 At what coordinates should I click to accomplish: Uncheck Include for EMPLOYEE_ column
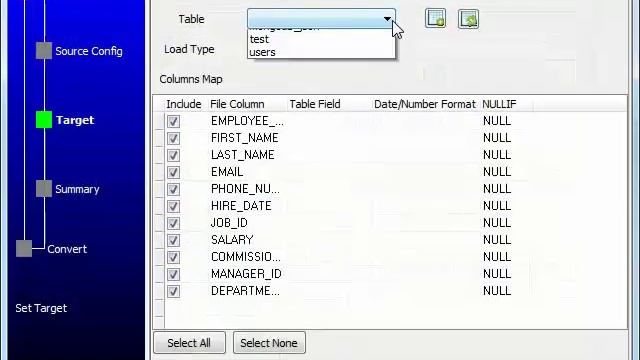[x=173, y=121]
